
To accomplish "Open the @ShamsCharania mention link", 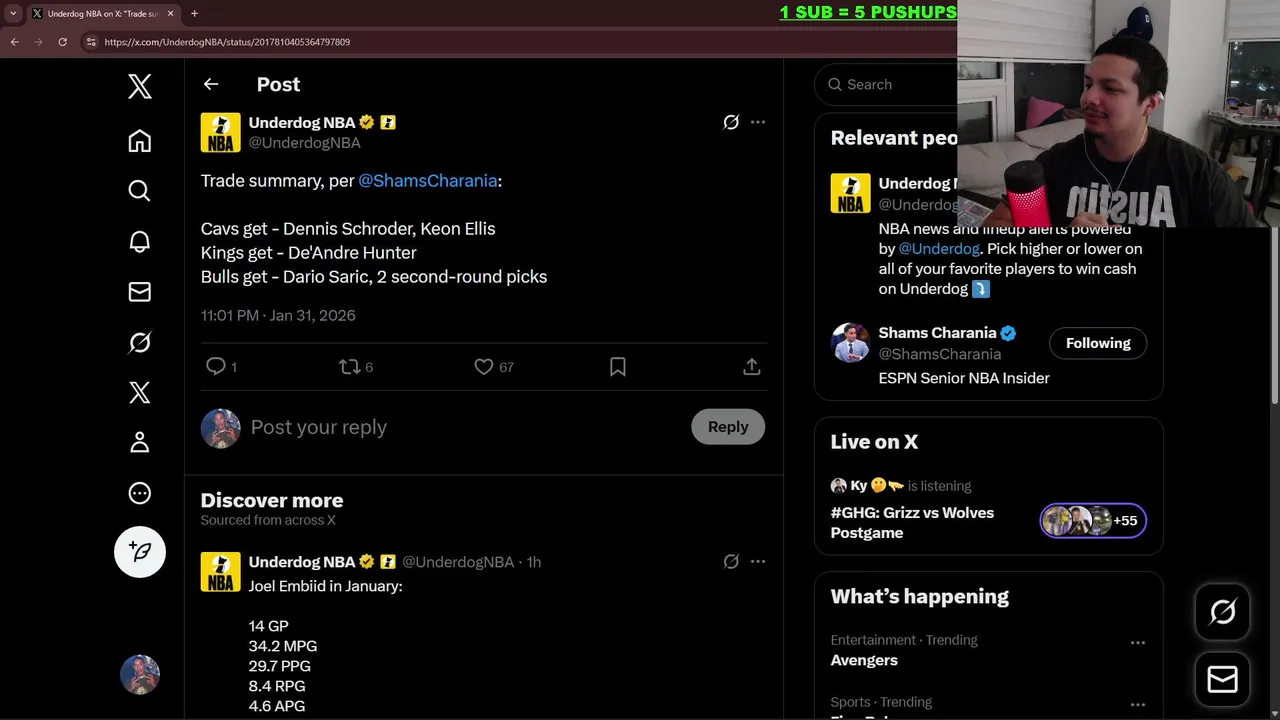I will (428, 181).
